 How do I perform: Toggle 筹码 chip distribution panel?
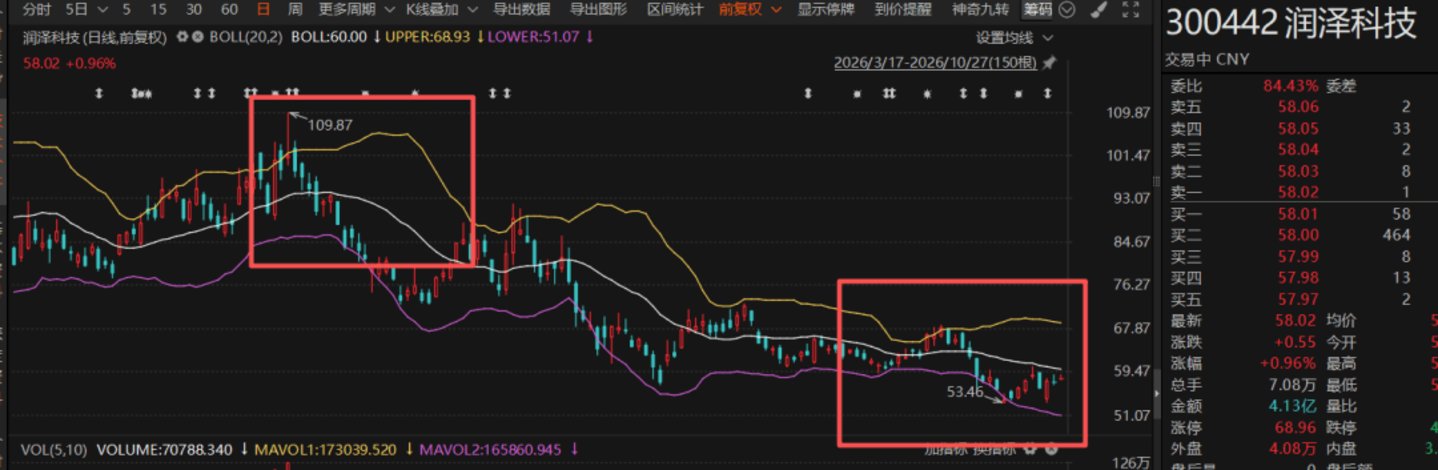point(1037,10)
